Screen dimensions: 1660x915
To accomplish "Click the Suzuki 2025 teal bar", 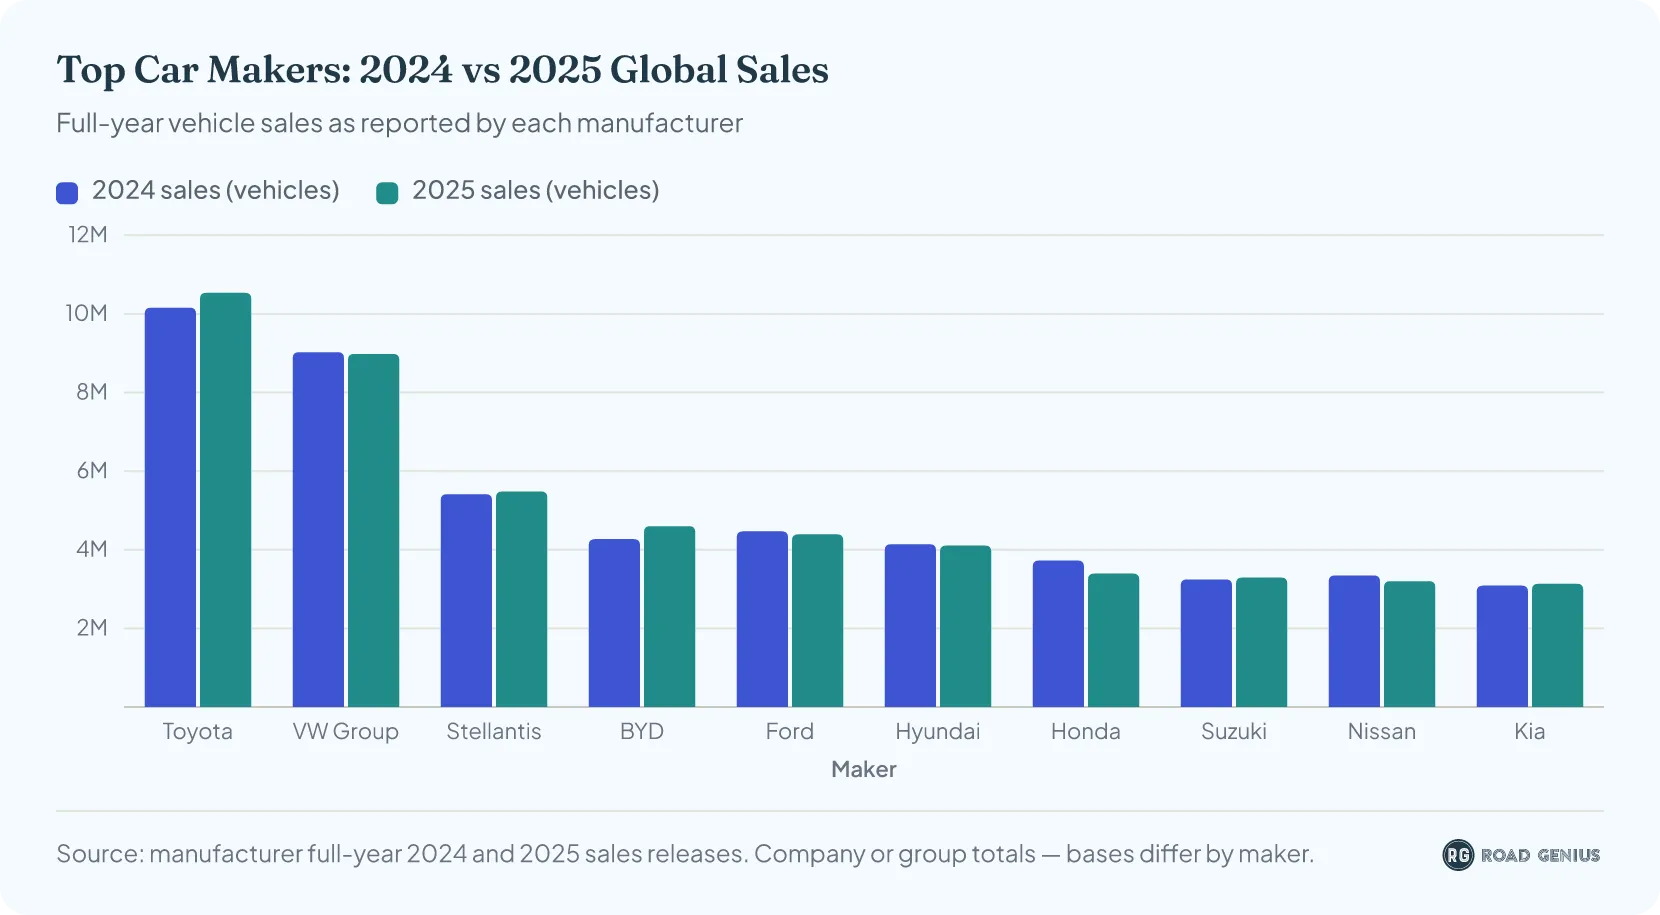I will pyautogui.click(x=1262, y=642).
